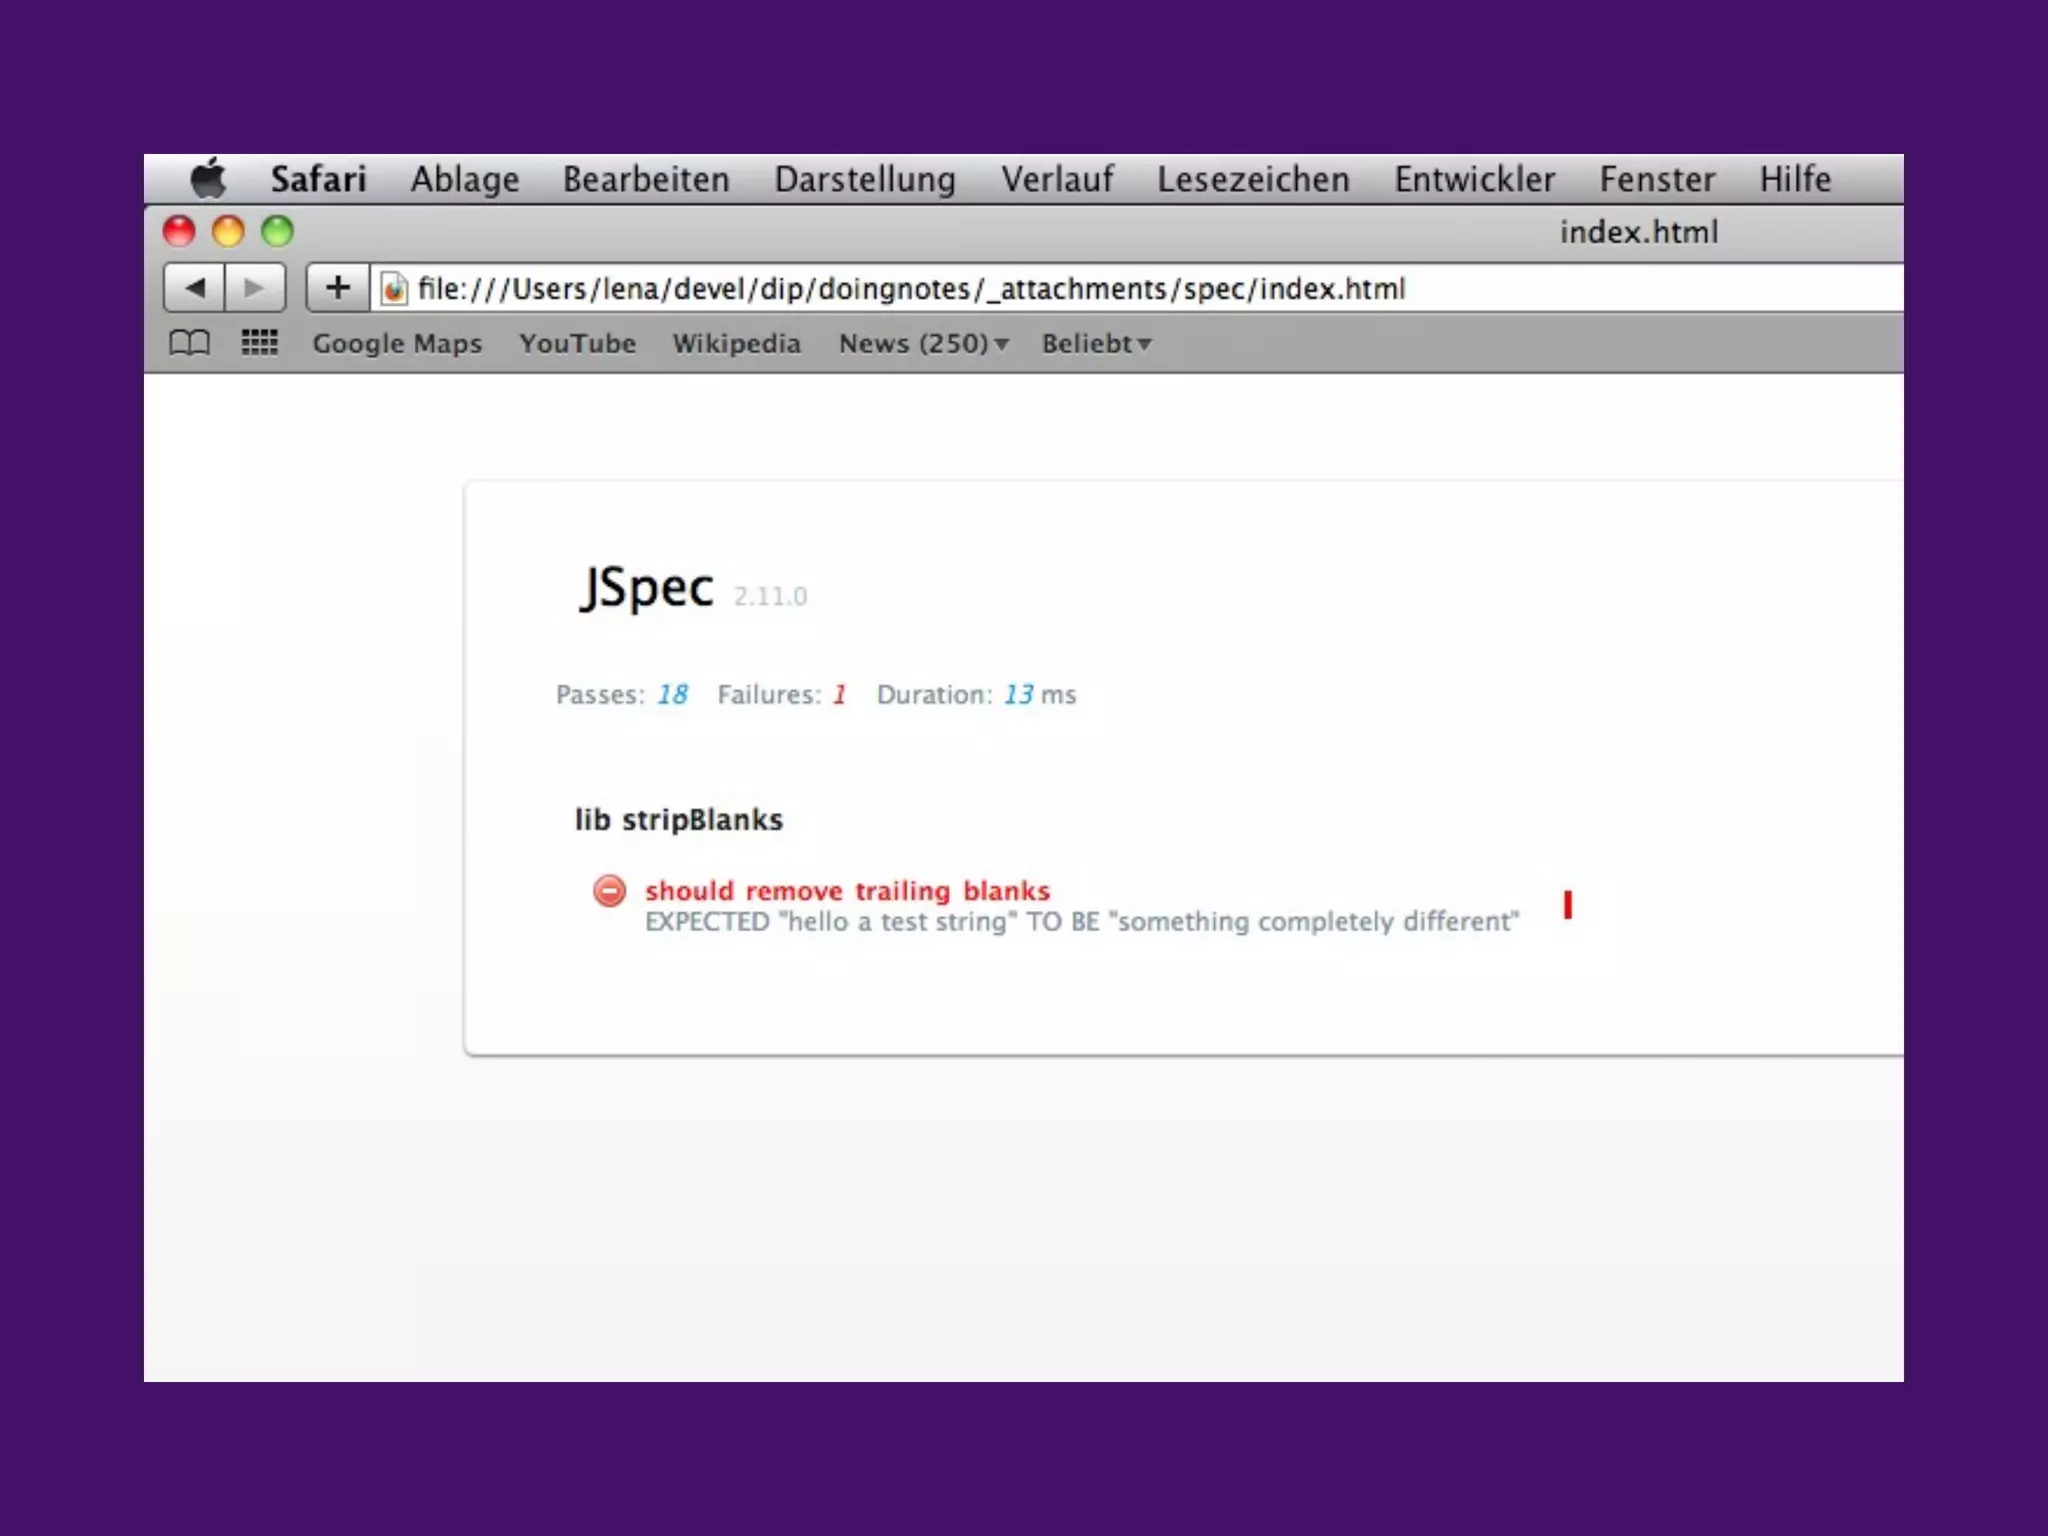Click the index.html window title
Viewport: 2048px width, 1536px height.
coord(1638,232)
